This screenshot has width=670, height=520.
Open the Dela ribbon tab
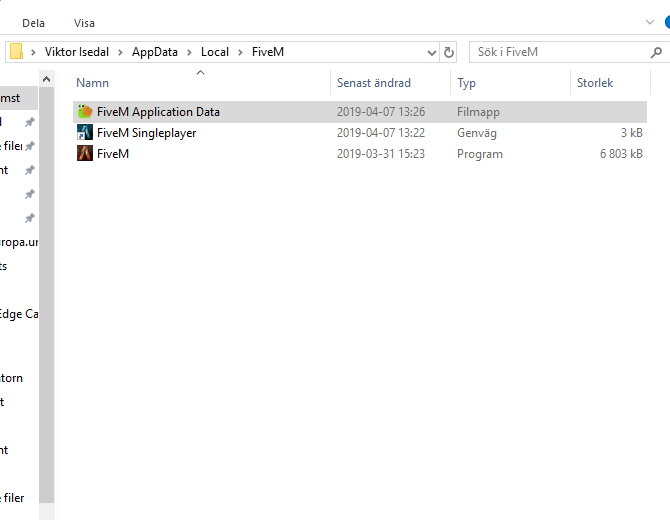[x=33, y=23]
